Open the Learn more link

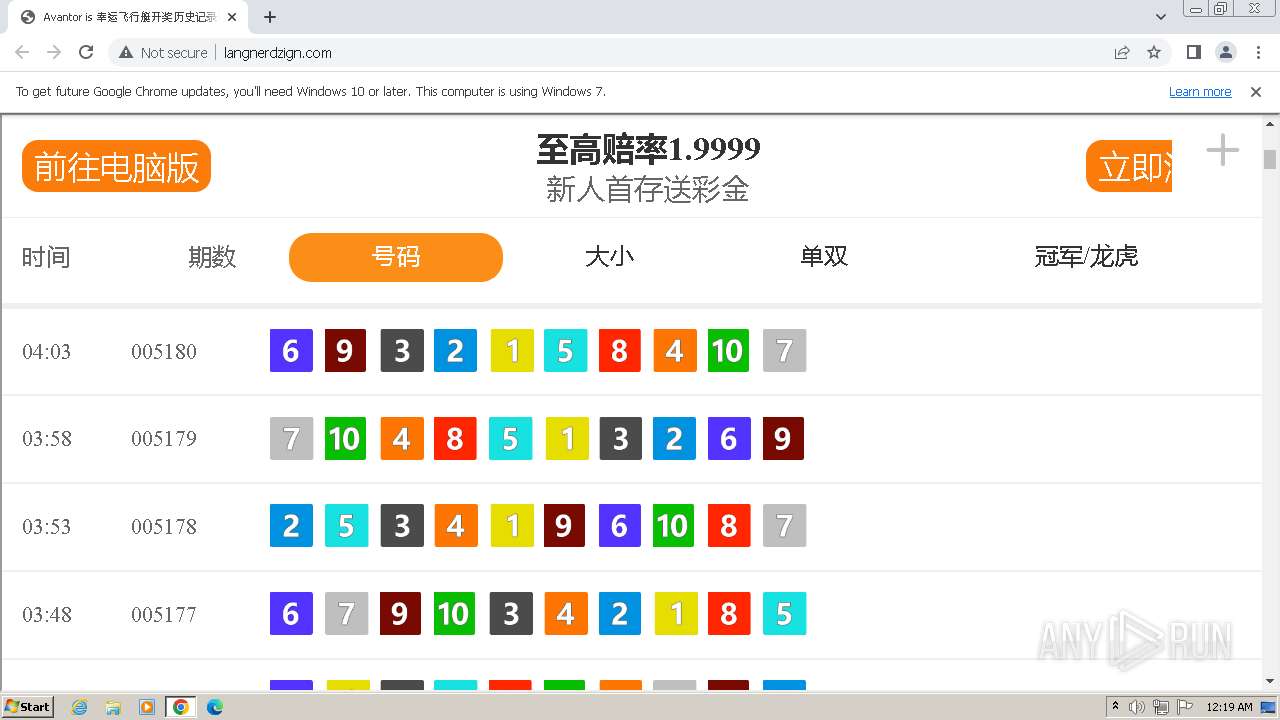(x=1200, y=91)
